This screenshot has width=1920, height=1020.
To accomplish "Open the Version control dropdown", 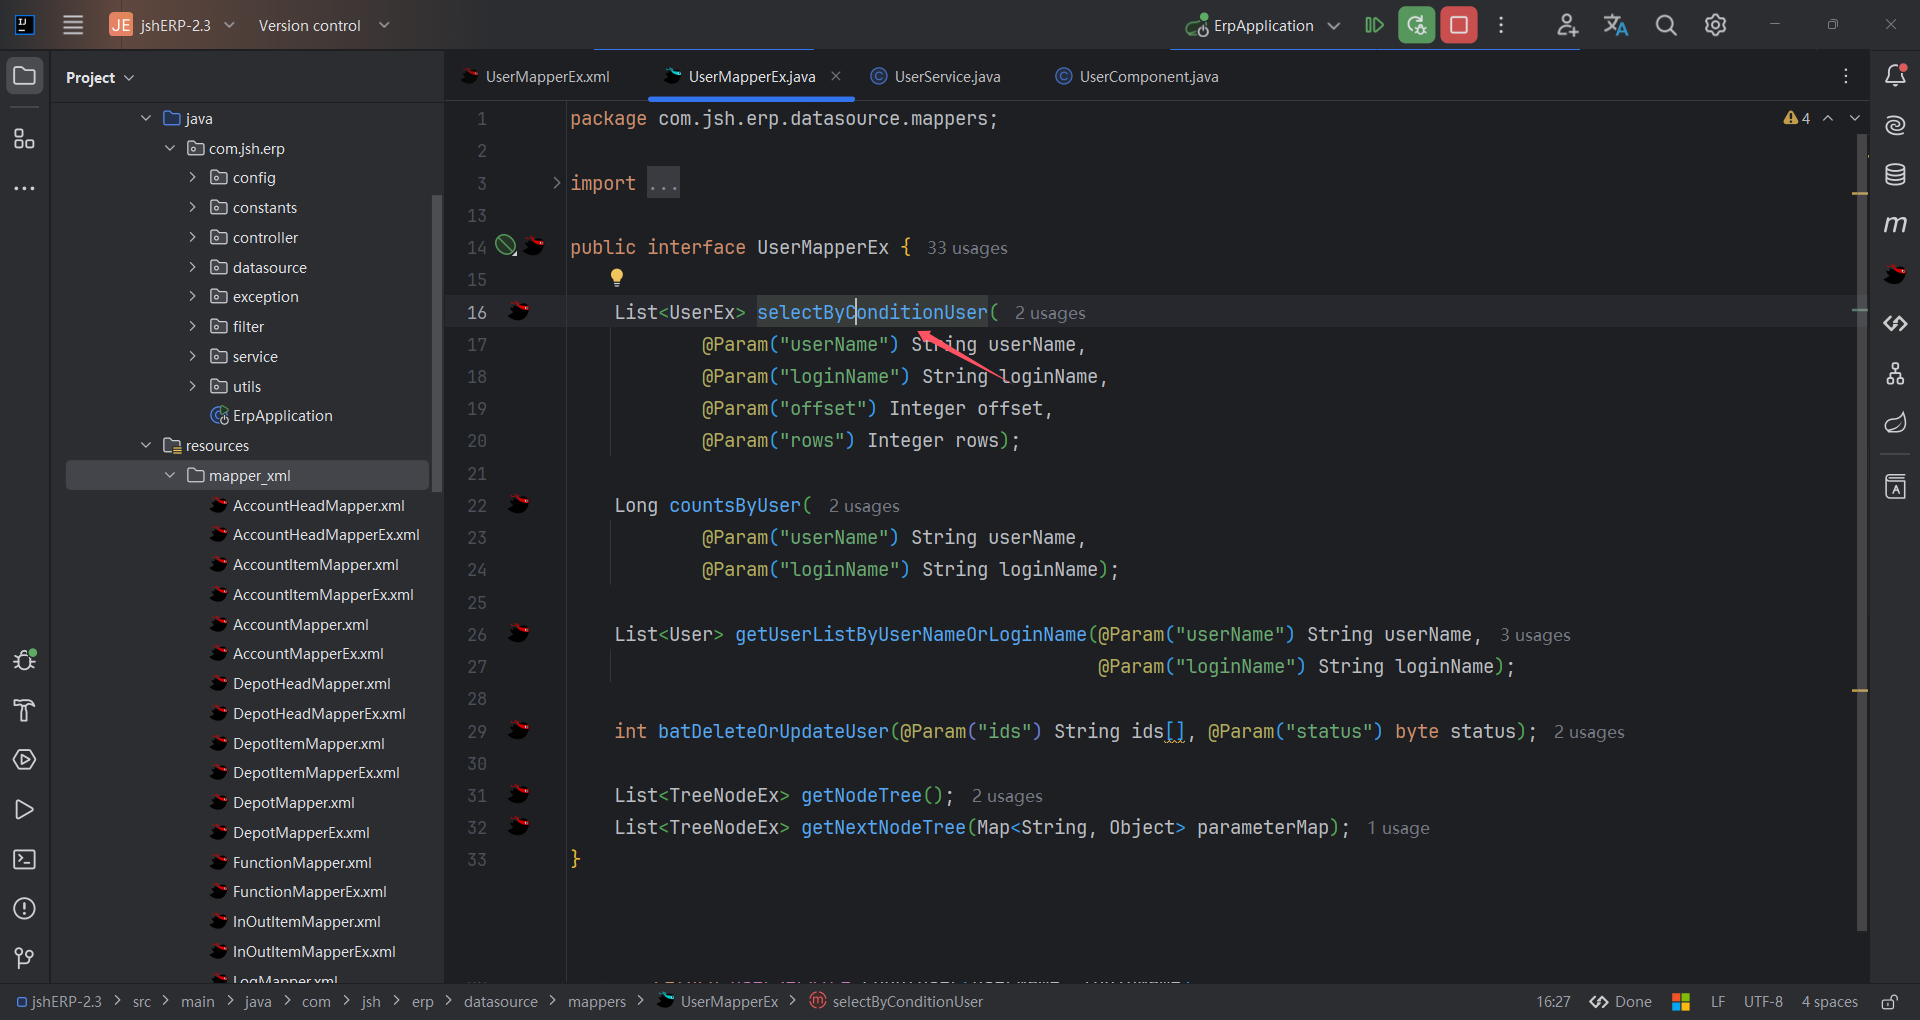I will pyautogui.click(x=324, y=25).
